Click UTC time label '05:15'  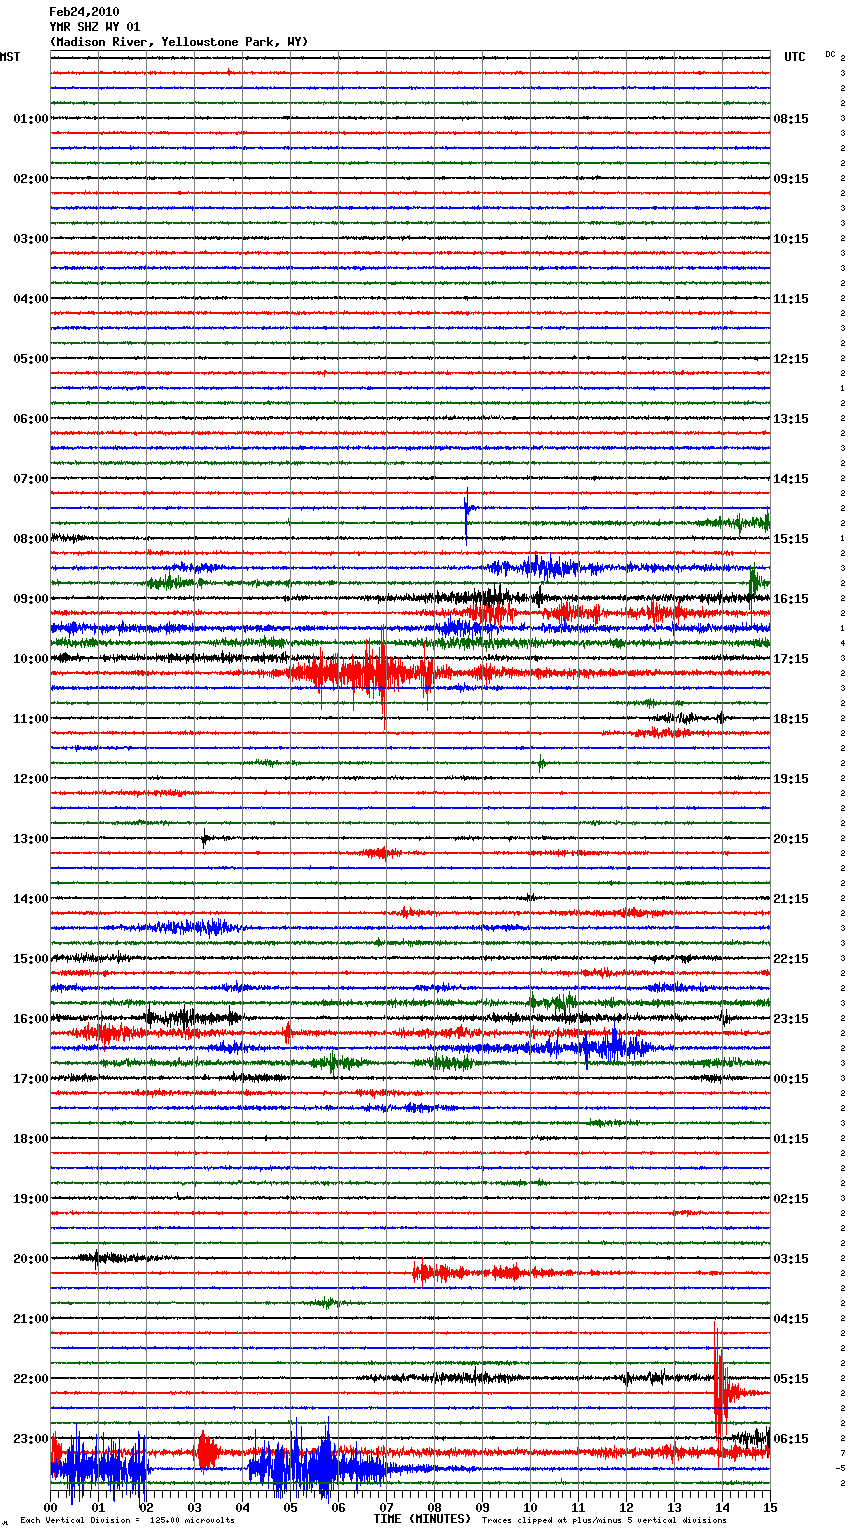(x=791, y=1379)
